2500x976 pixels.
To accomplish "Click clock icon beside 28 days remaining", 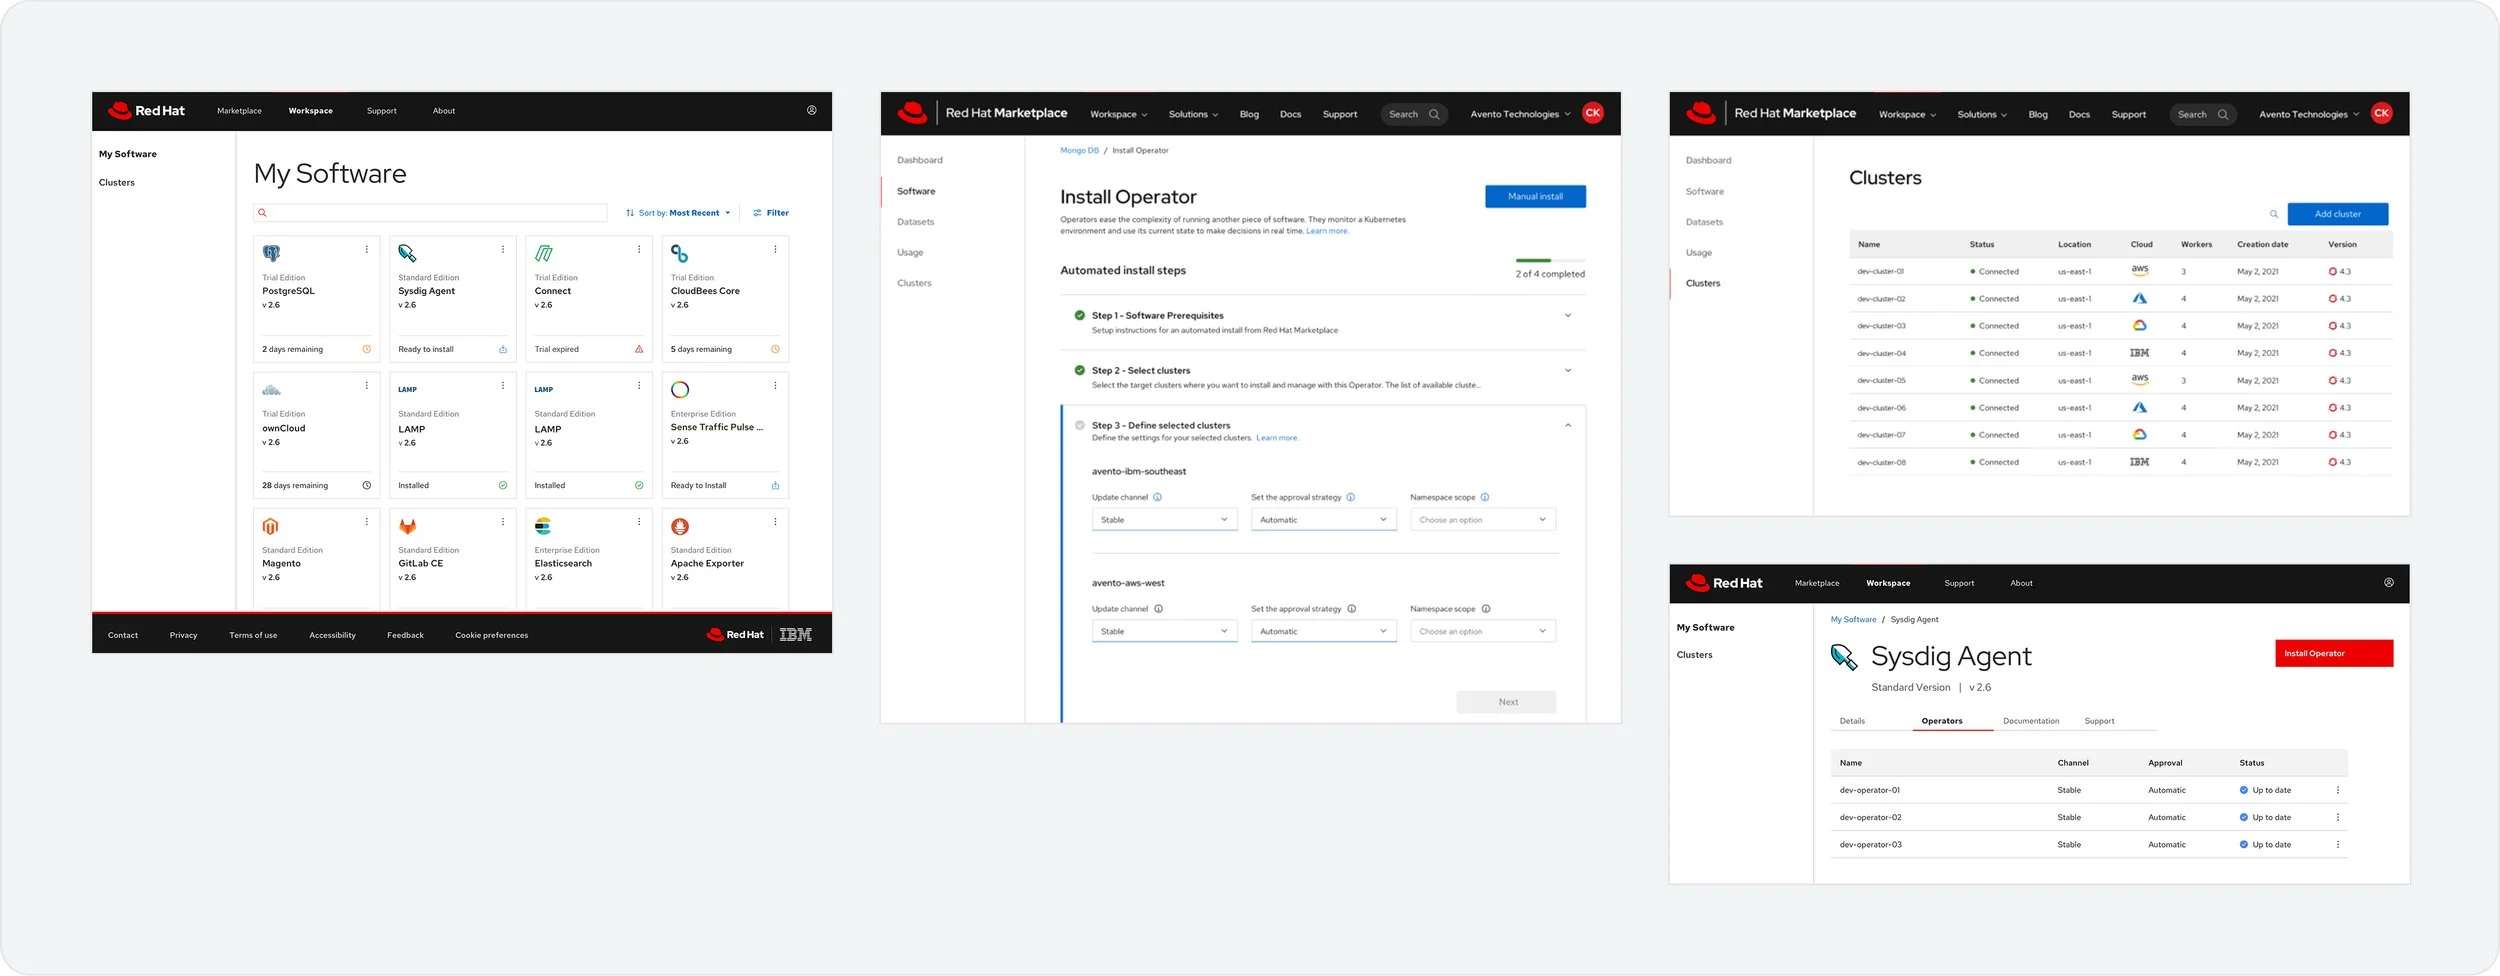I will [x=367, y=486].
